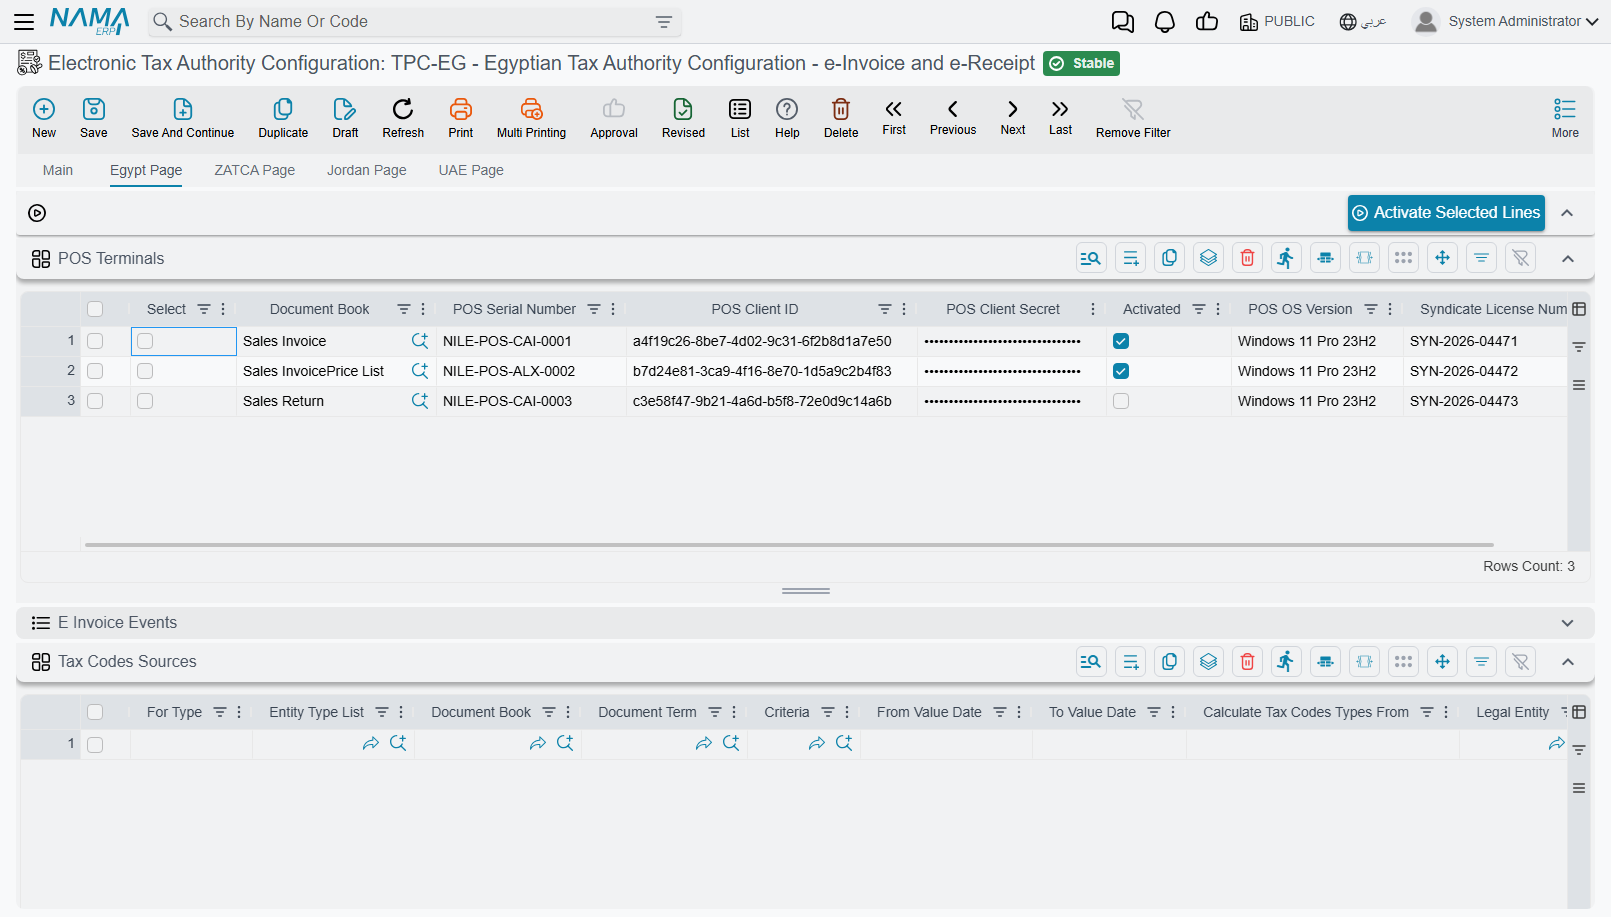Open the List view
Screen dimensions: 1611x917
click(x=740, y=118)
